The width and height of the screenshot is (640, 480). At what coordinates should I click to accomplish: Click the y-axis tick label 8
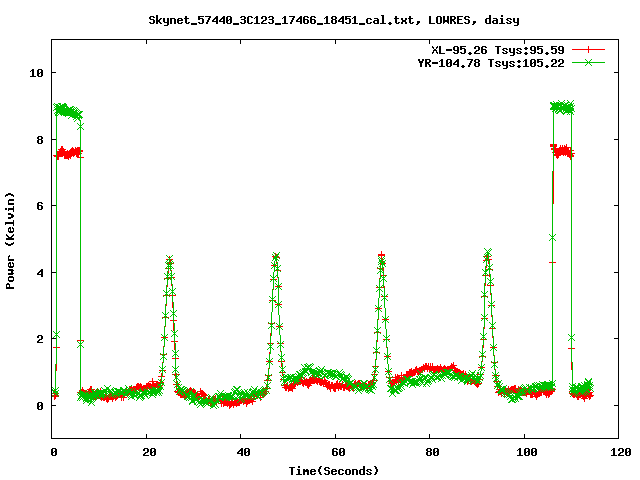coord(40,140)
